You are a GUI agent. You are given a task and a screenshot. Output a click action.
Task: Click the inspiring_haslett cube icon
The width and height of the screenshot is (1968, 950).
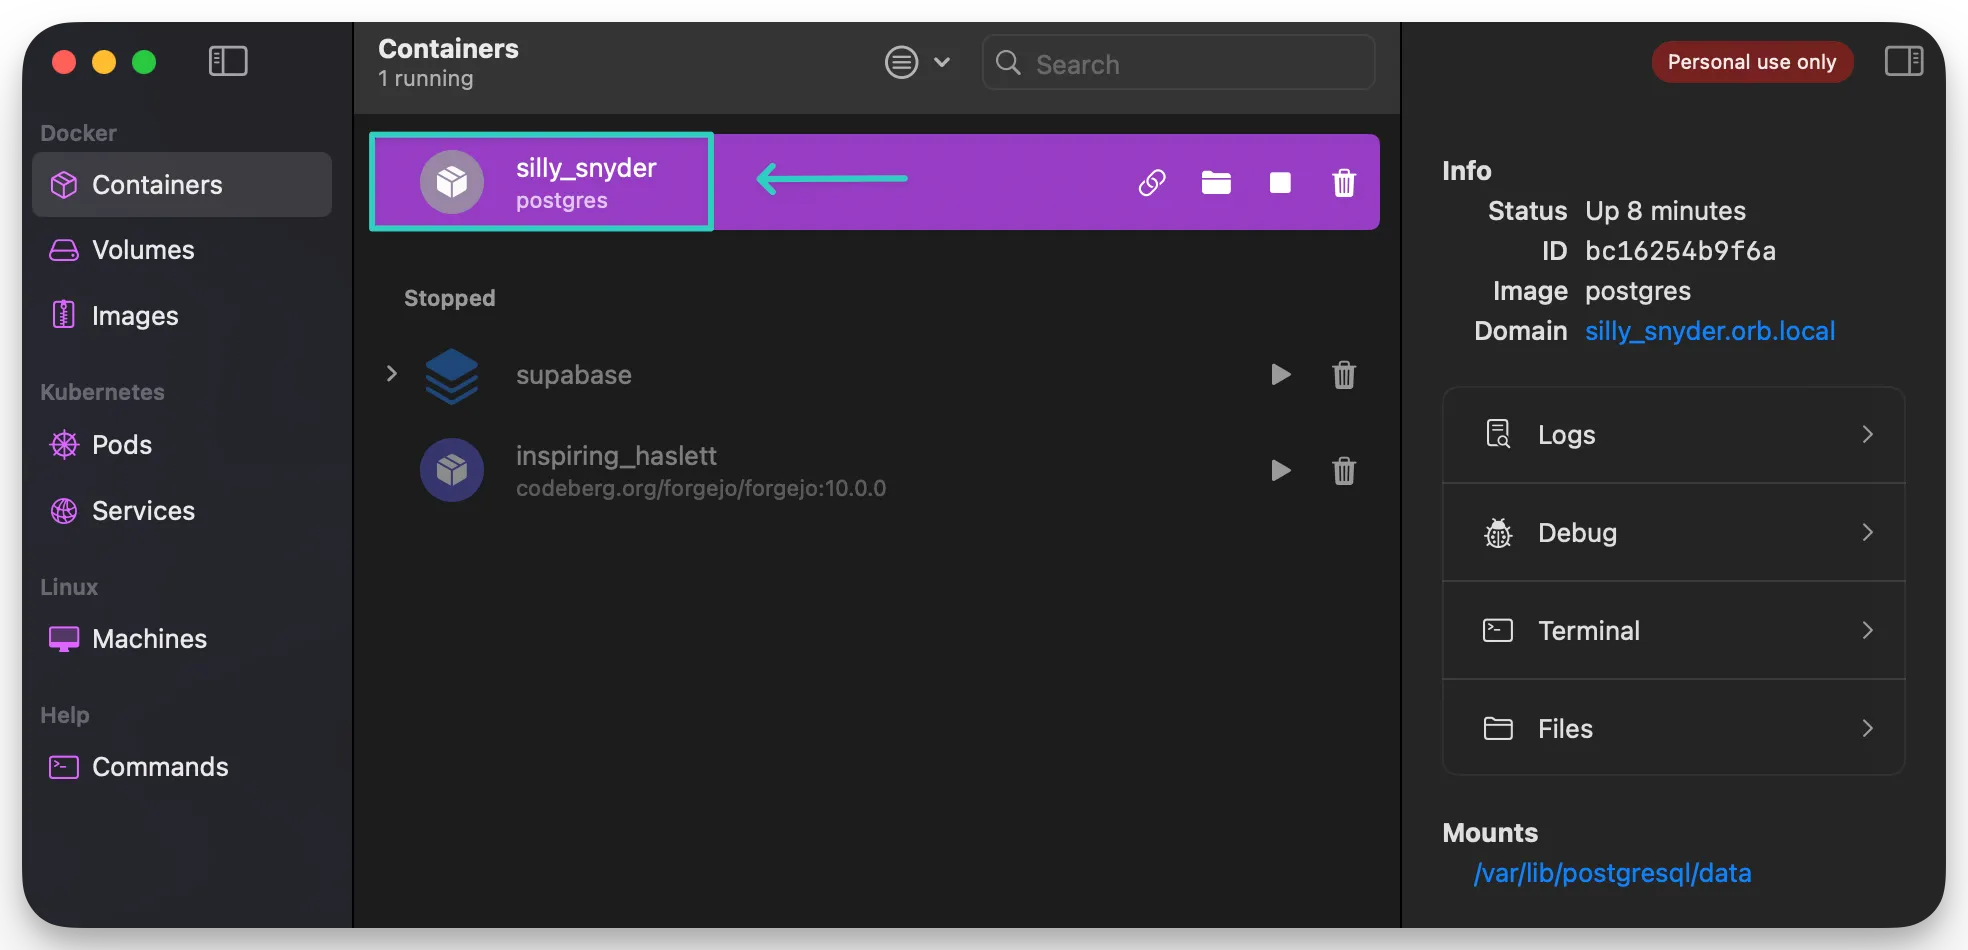click(x=452, y=470)
